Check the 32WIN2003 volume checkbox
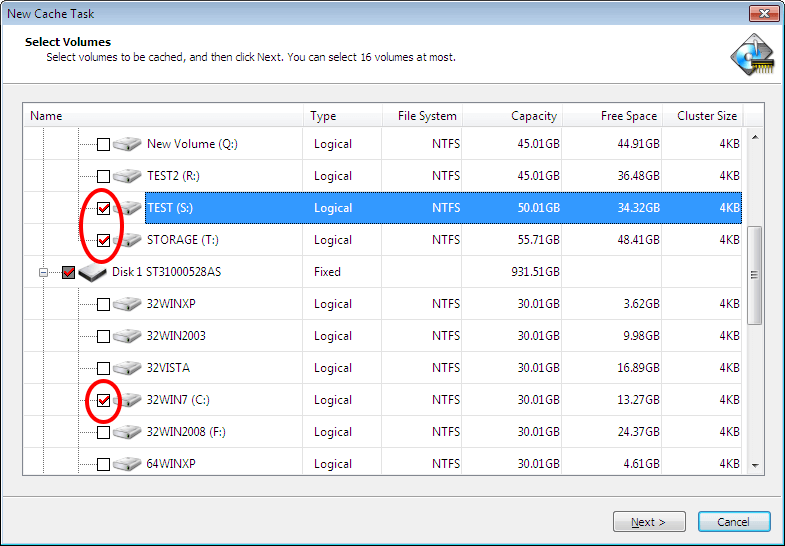The width and height of the screenshot is (785, 546). point(103,336)
